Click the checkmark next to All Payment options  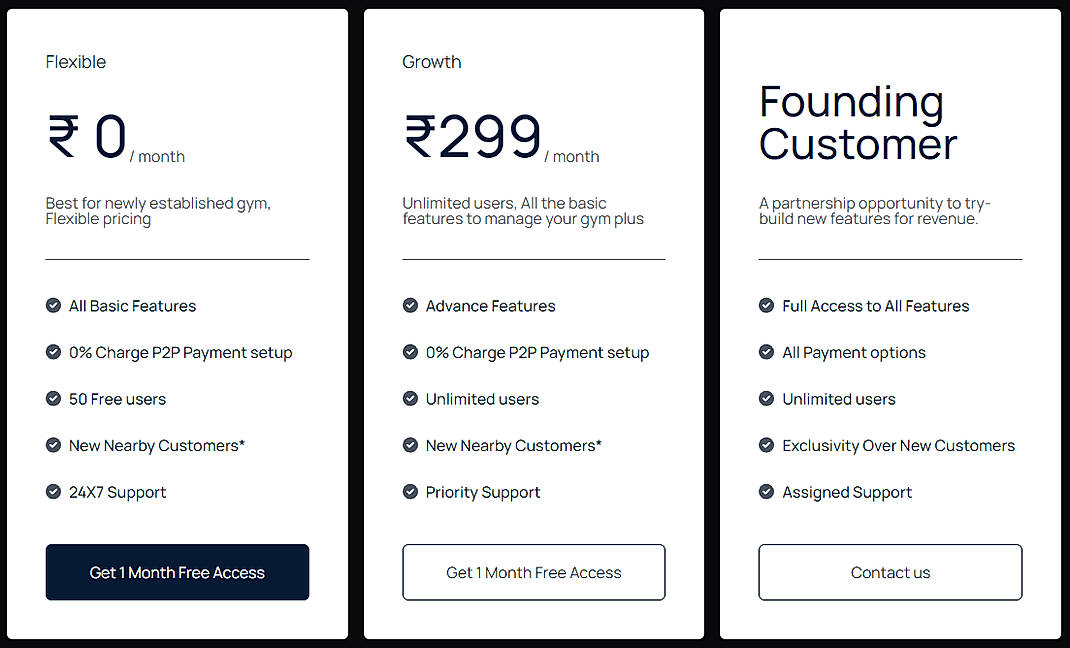point(766,352)
